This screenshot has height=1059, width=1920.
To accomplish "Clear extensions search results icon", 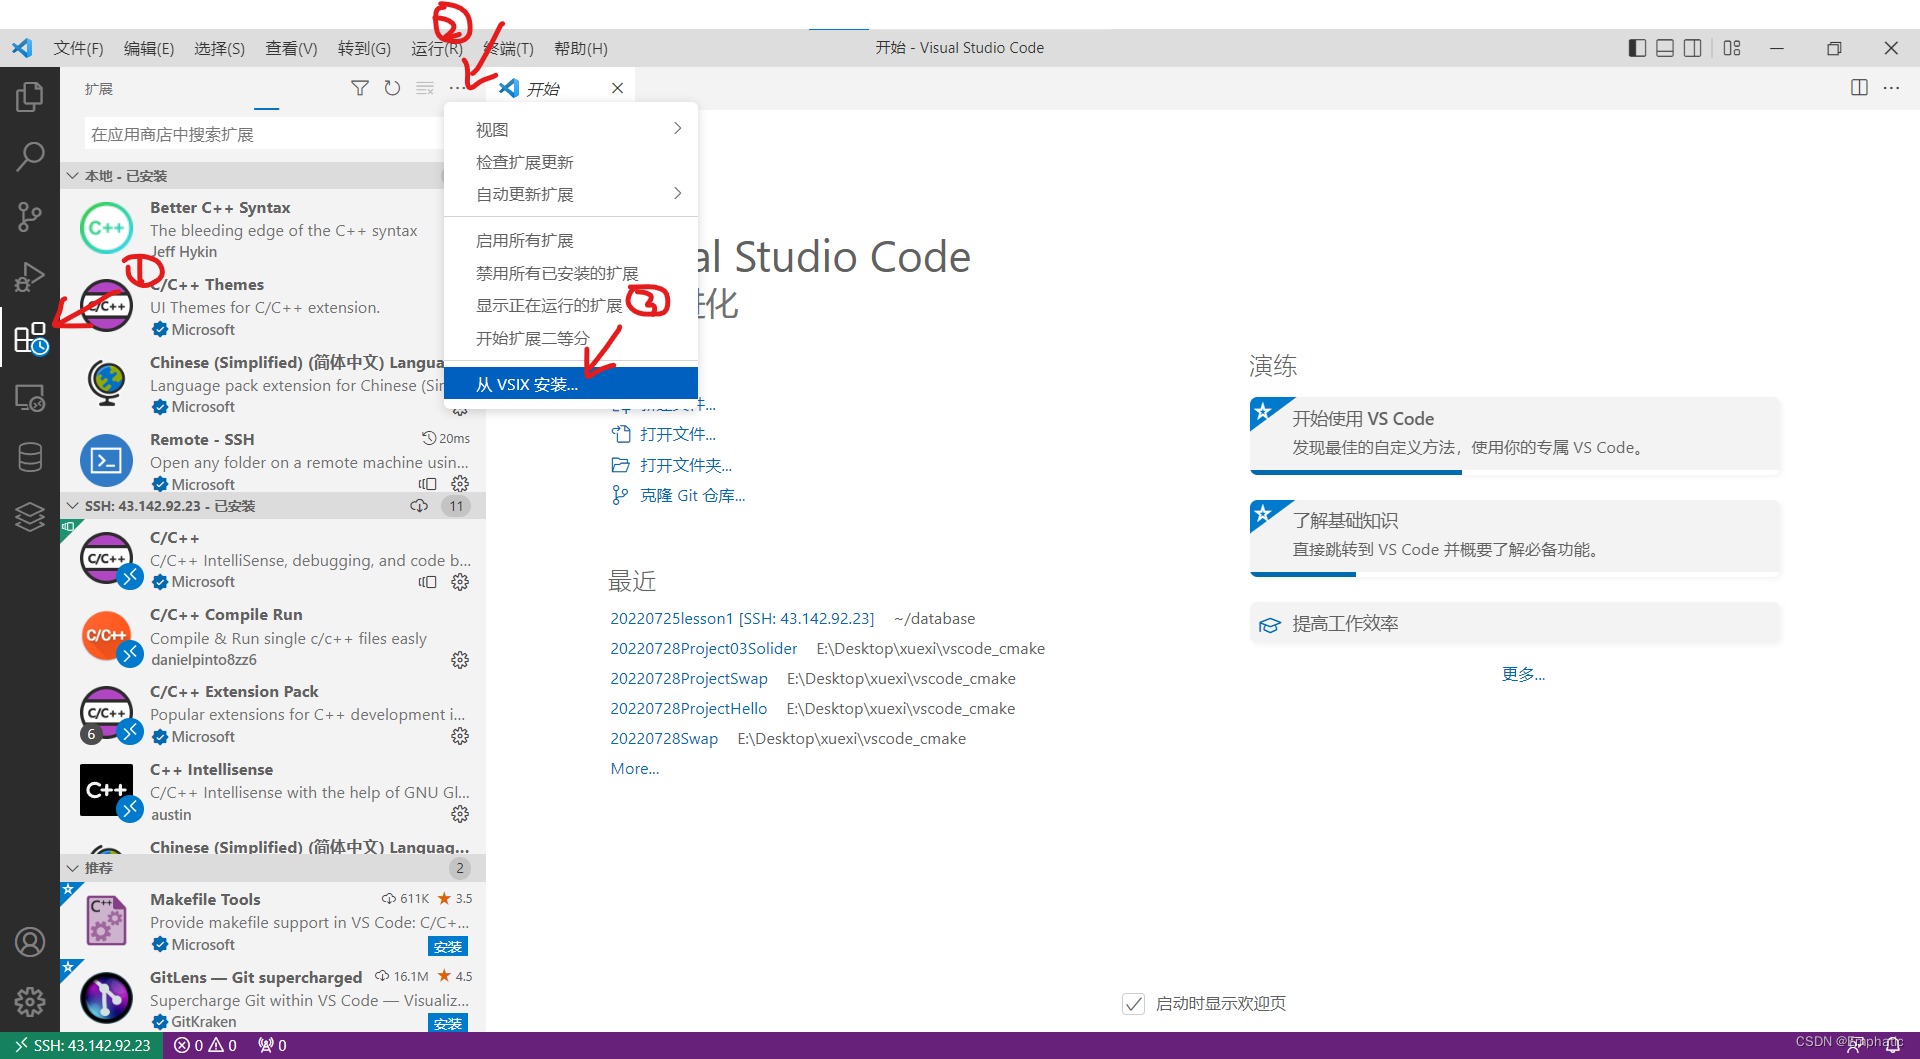I will coord(425,88).
